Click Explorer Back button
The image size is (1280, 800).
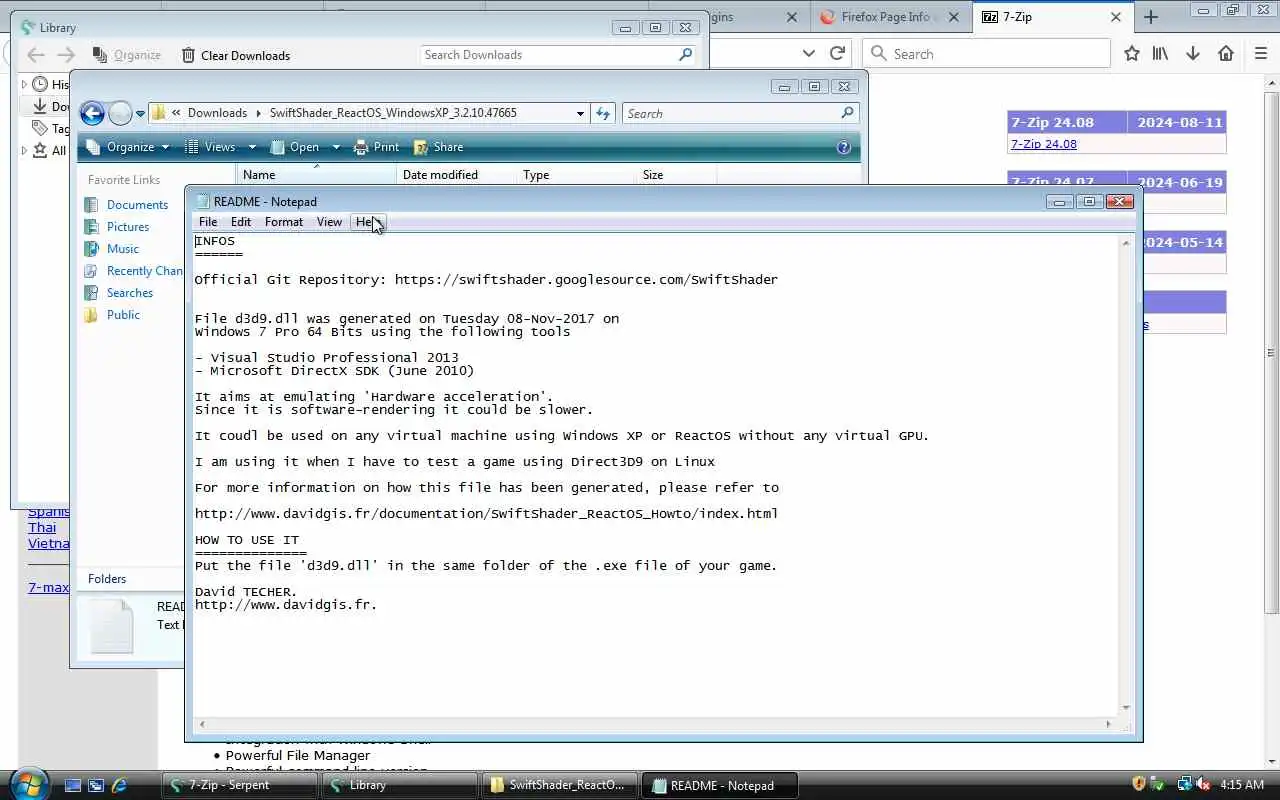click(x=92, y=113)
